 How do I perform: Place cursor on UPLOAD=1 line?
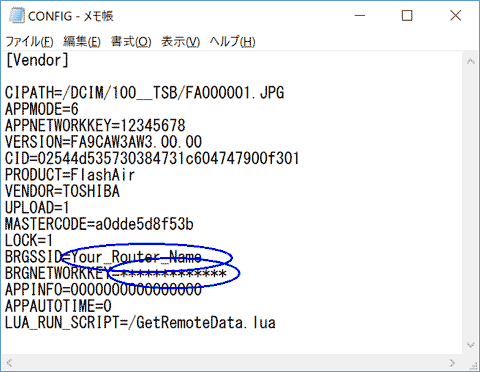click(37, 207)
